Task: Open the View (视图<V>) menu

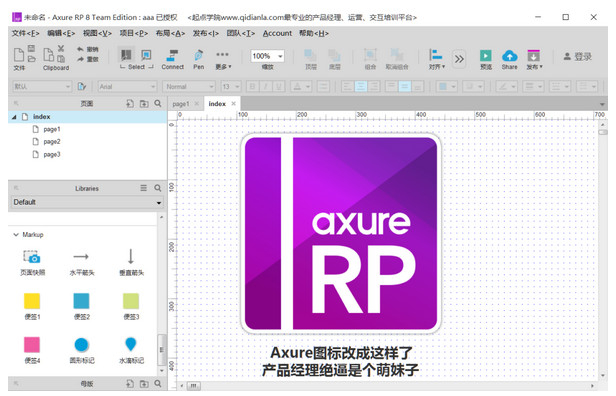Action: pos(97,33)
